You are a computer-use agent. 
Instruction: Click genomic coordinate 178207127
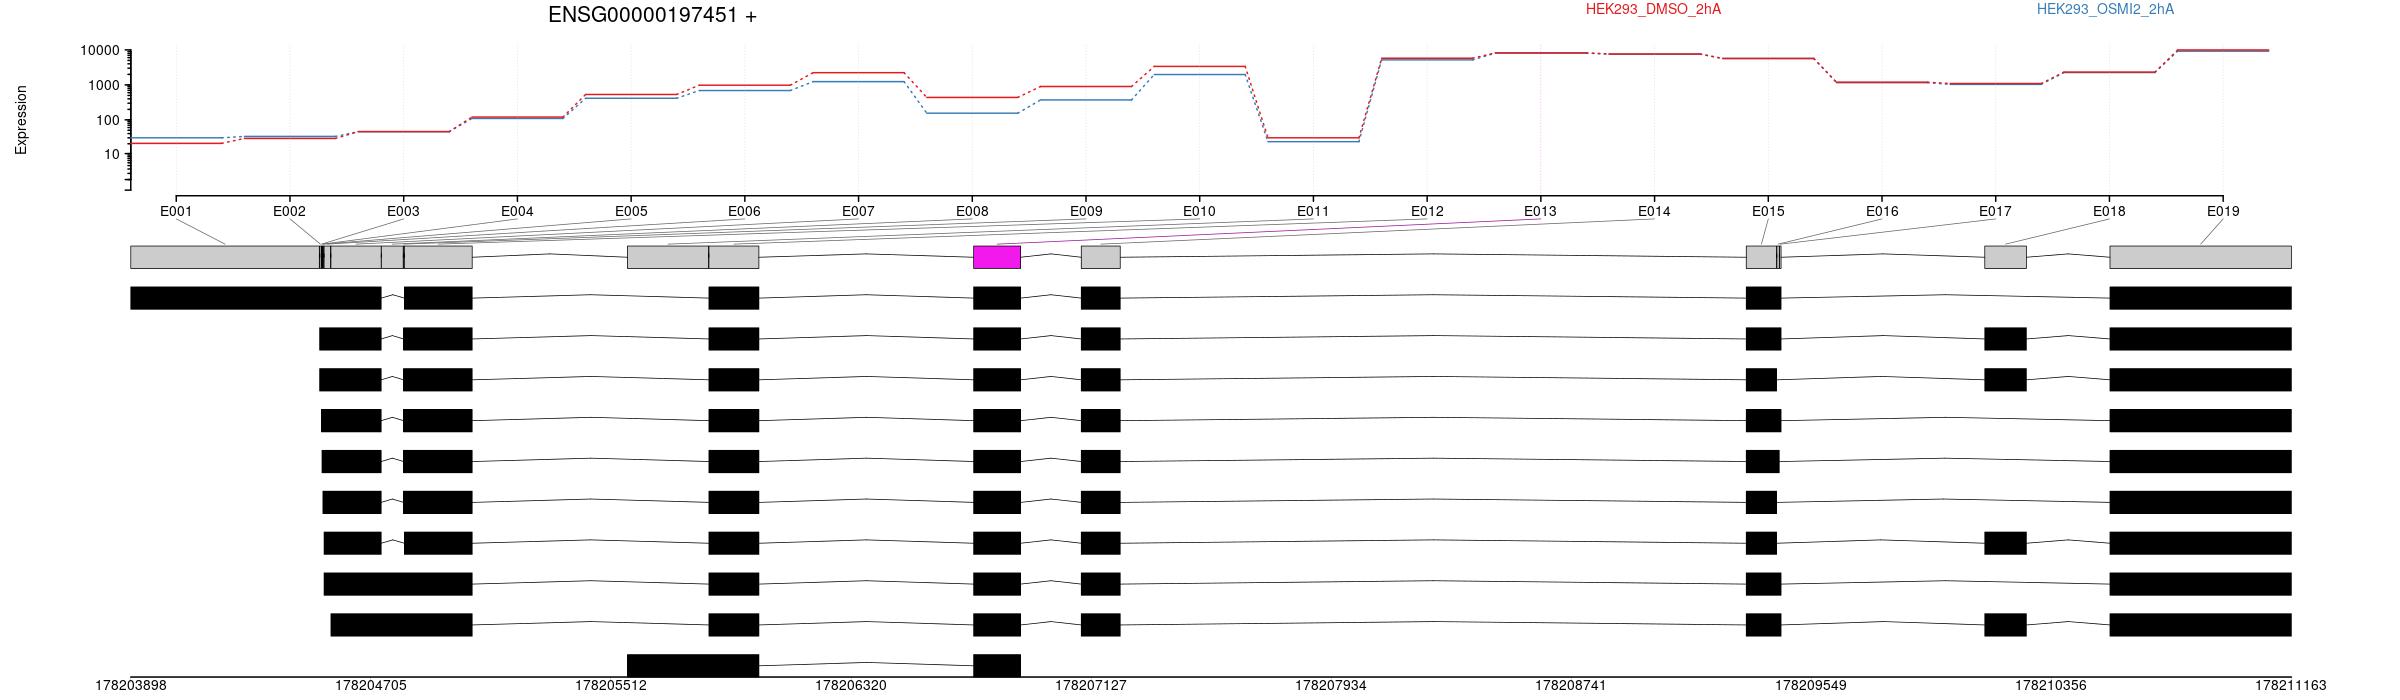click(x=1091, y=686)
